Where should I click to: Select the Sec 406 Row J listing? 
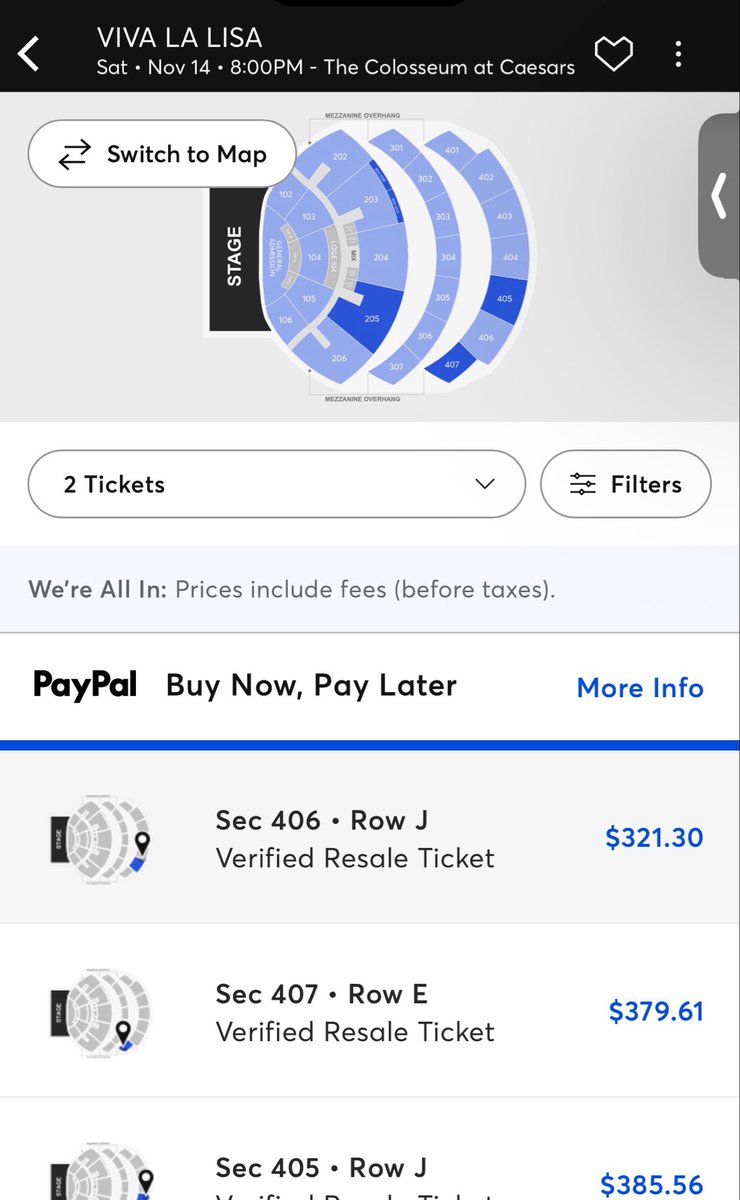pos(370,838)
